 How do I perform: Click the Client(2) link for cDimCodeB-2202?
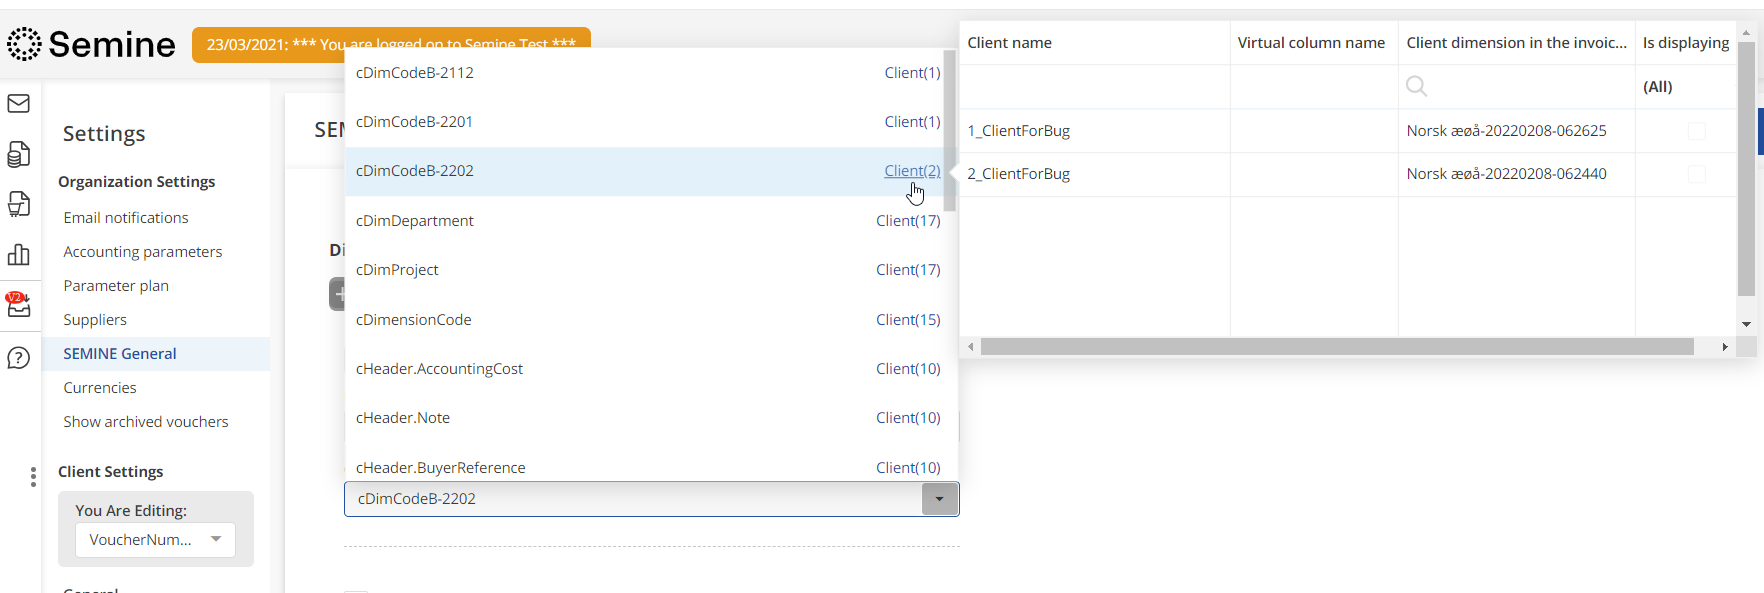tap(911, 170)
